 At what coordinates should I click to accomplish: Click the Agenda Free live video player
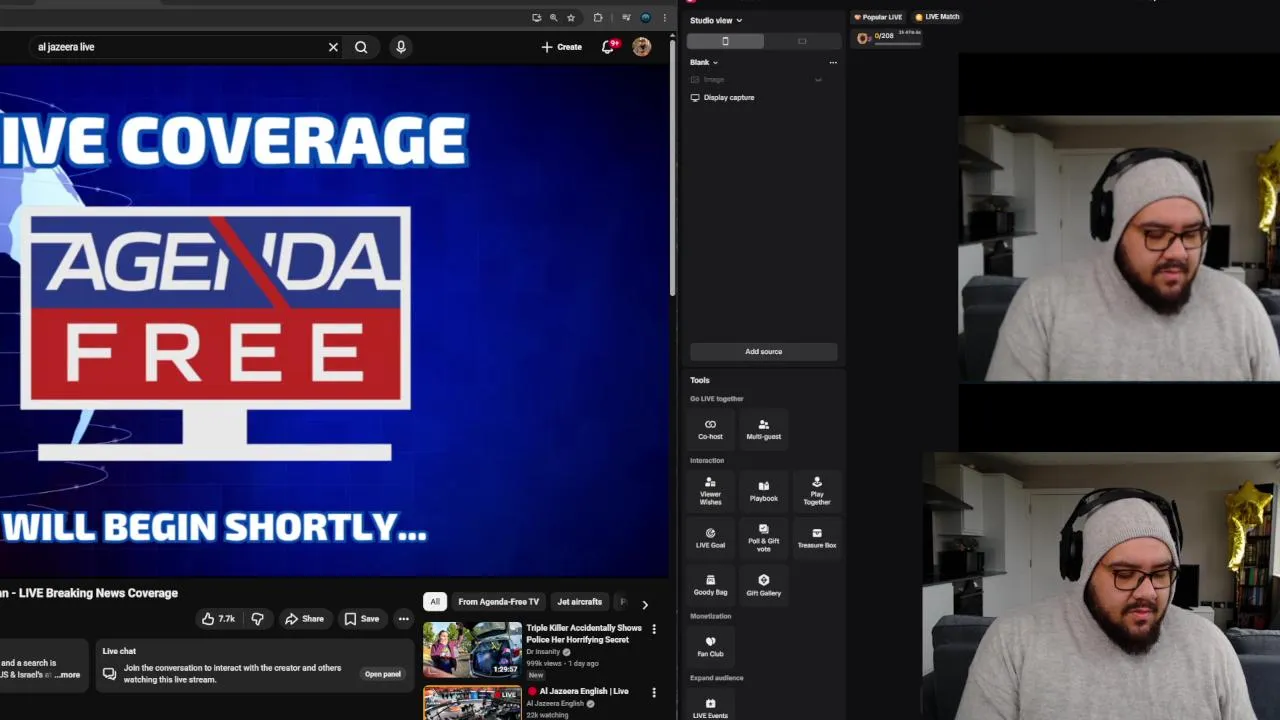333,321
